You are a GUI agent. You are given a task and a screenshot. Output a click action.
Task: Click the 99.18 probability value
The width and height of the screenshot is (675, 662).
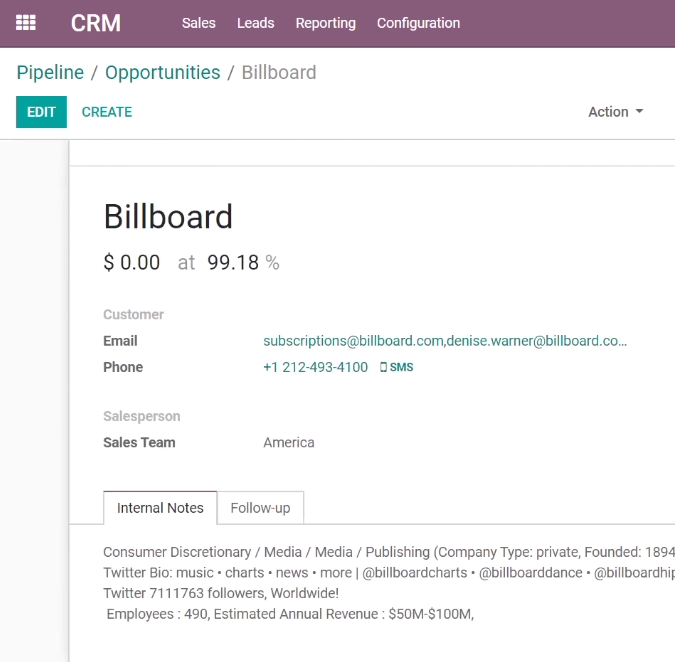click(233, 263)
